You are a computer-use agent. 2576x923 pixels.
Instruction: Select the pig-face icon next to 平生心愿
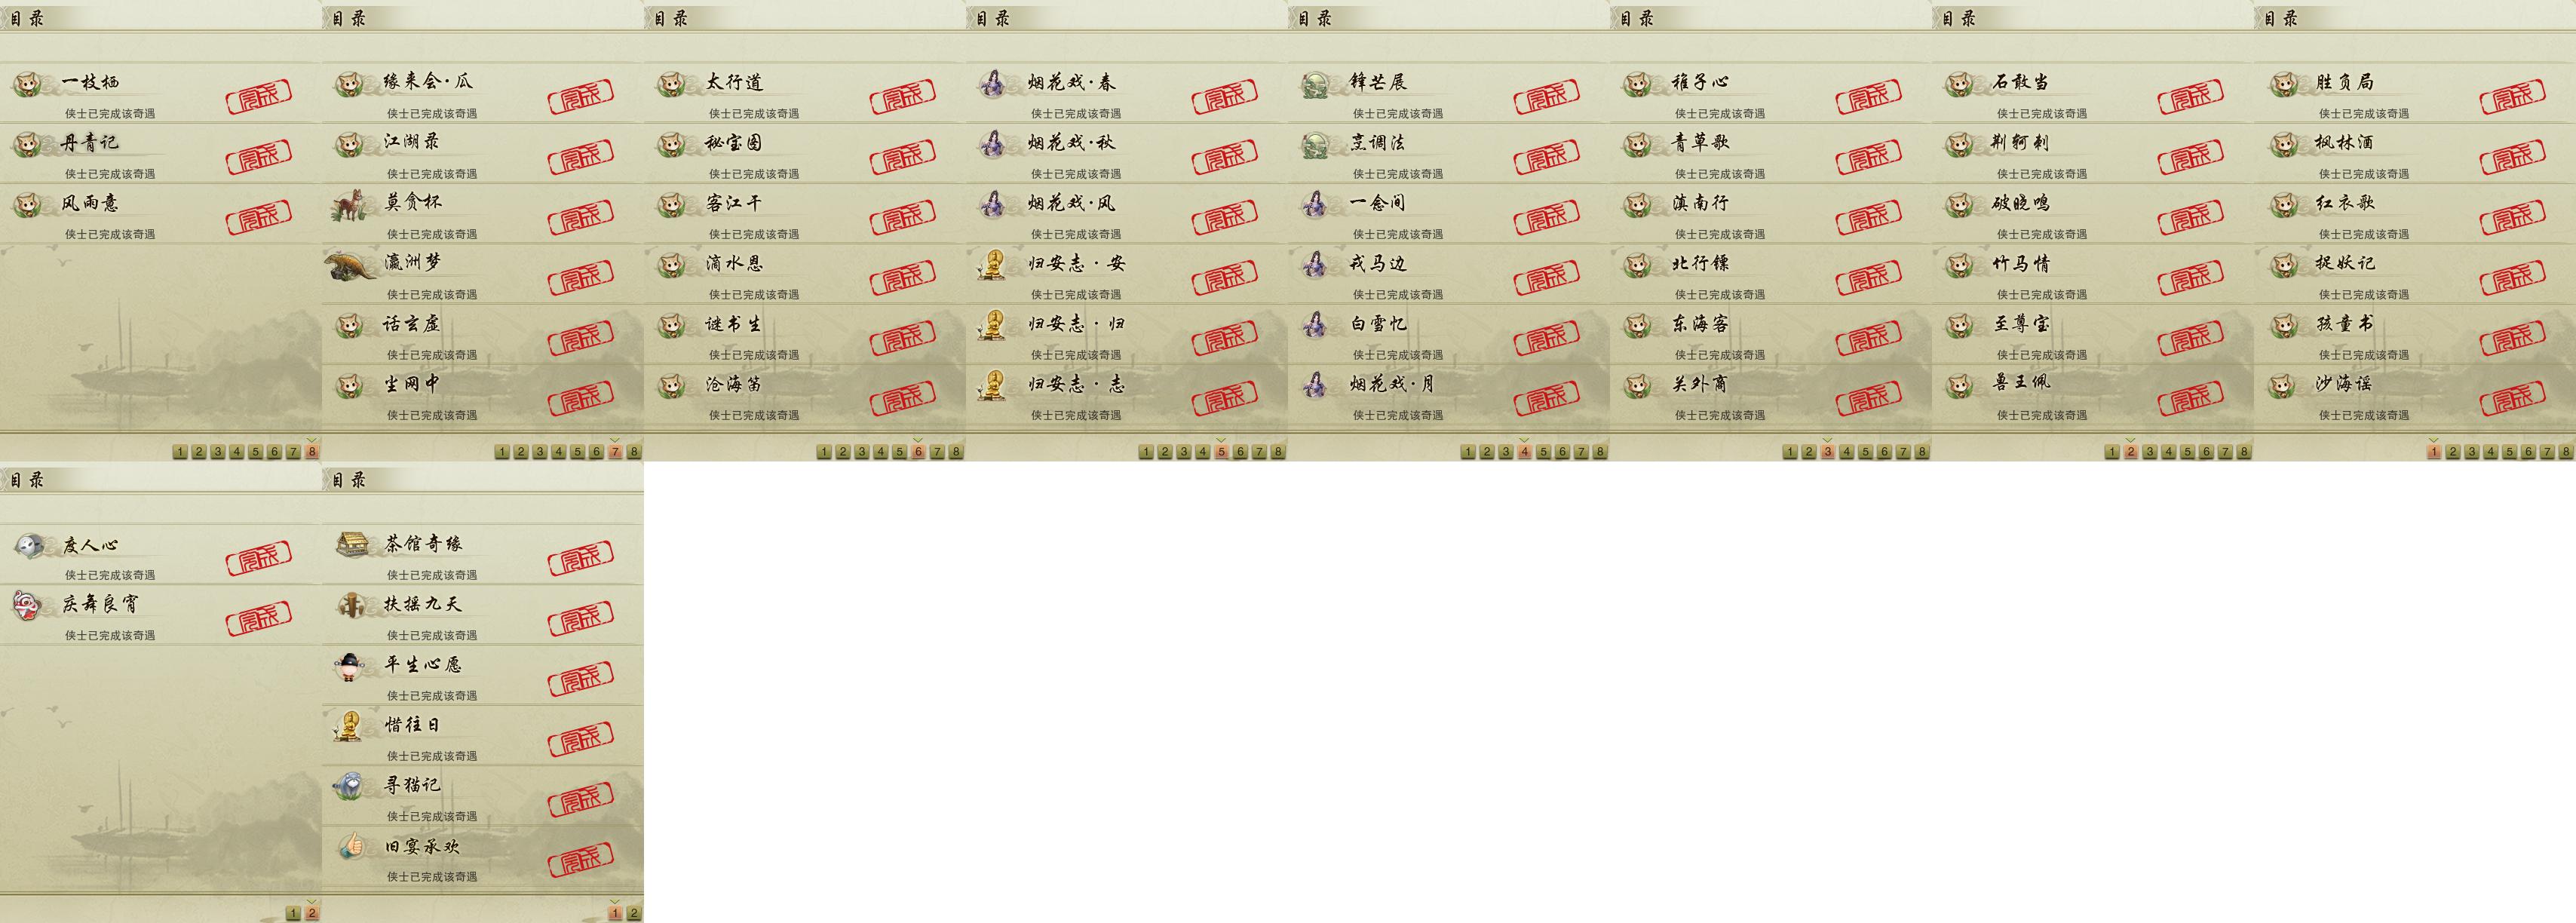349,666
